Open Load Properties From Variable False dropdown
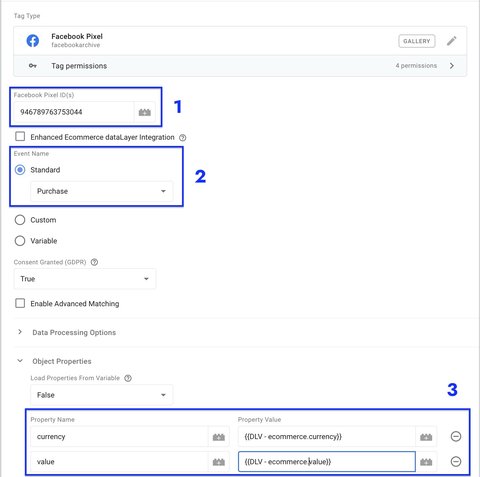 [x=102, y=395]
